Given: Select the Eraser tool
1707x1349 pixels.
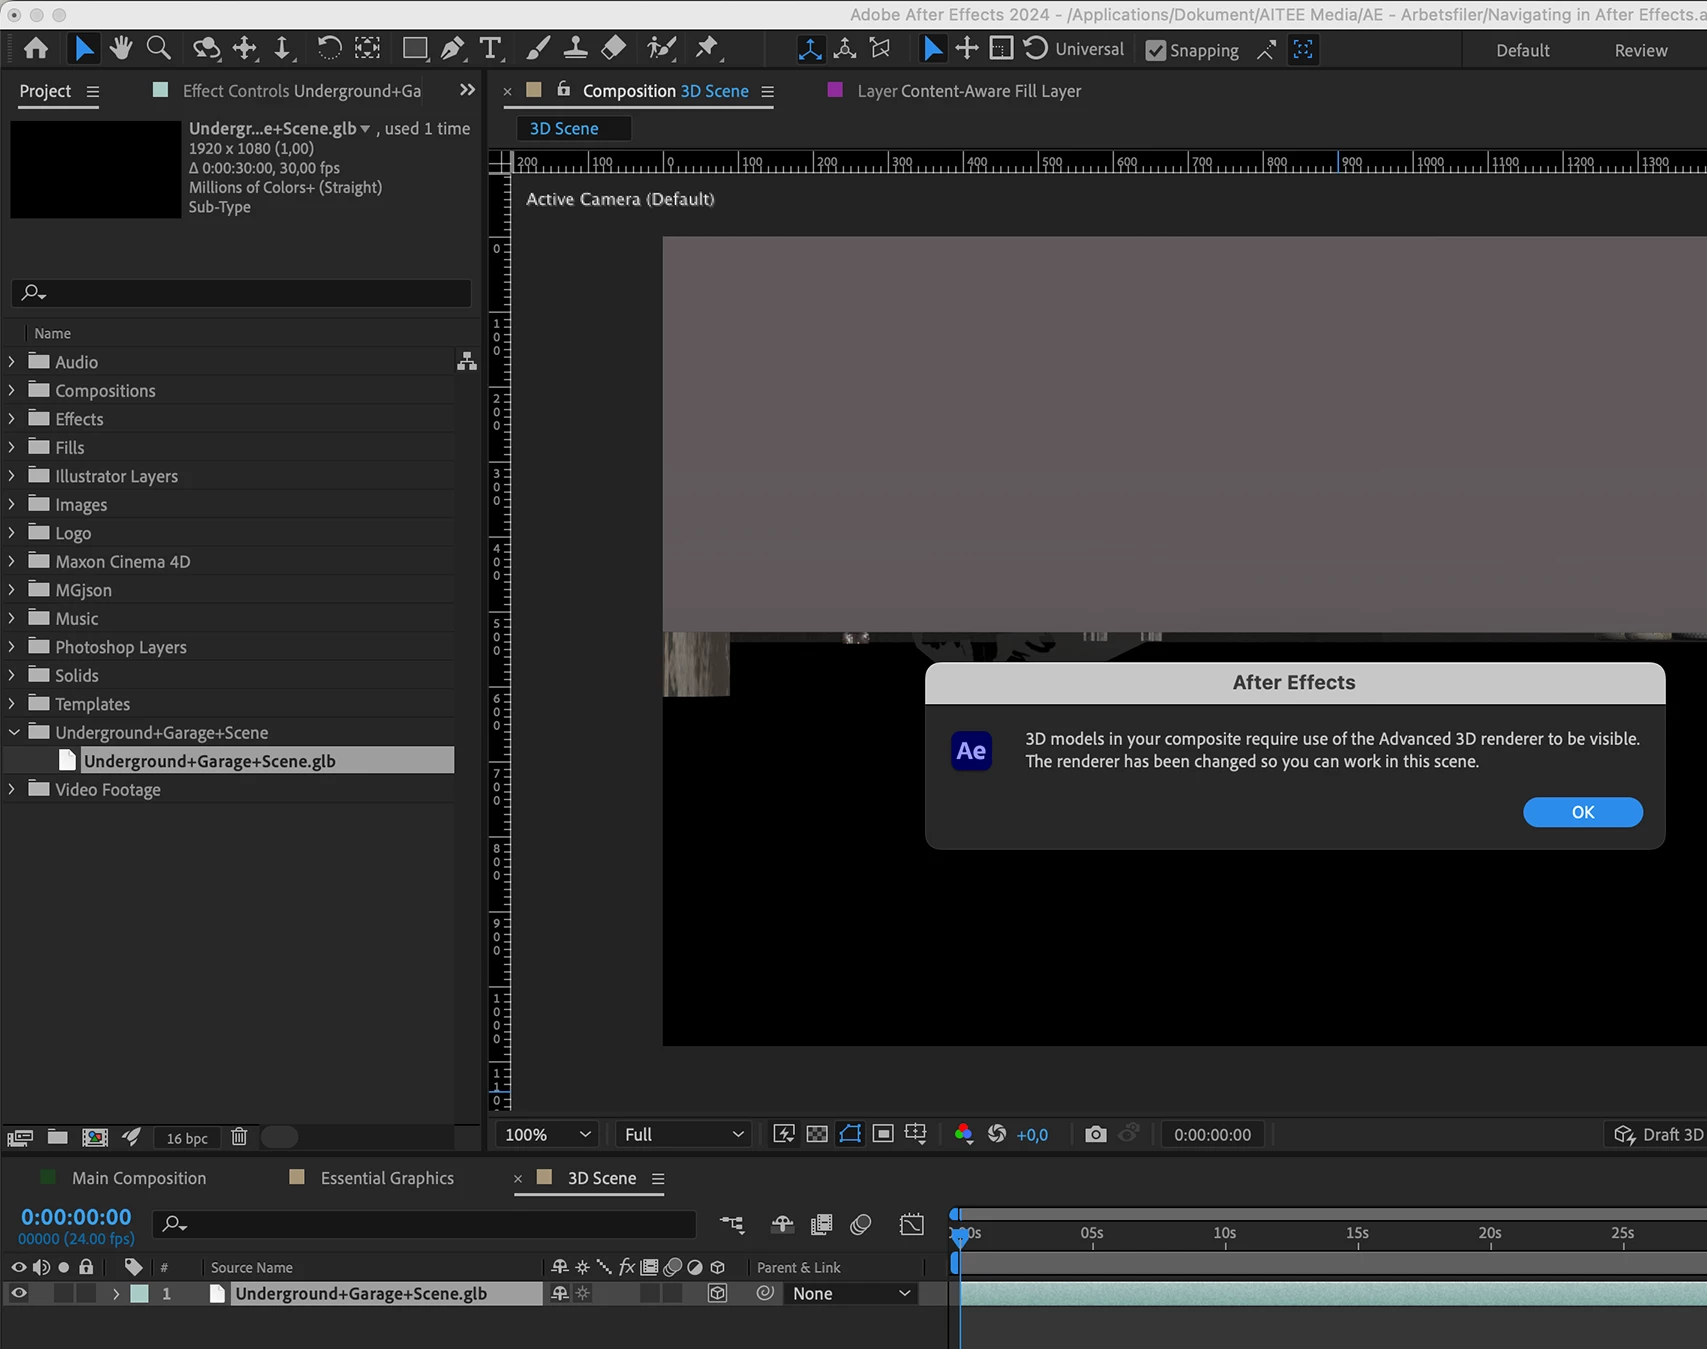Looking at the screenshot, I should click(614, 48).
